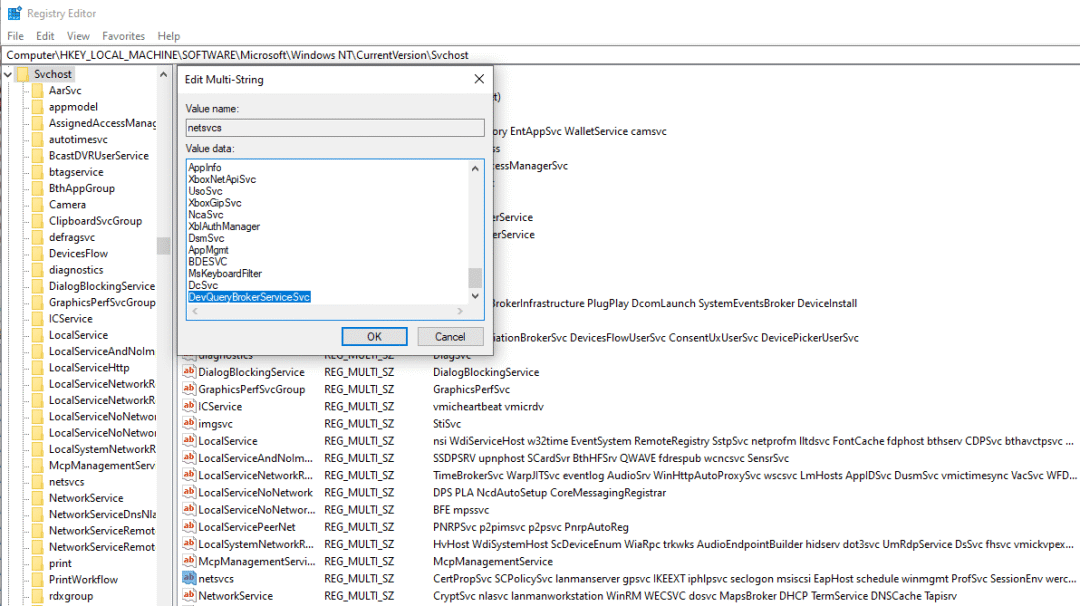This screenshot has height=606, width=1080.
Task: Click the NetworkService value icon
Action: click(x=189, y=595)
